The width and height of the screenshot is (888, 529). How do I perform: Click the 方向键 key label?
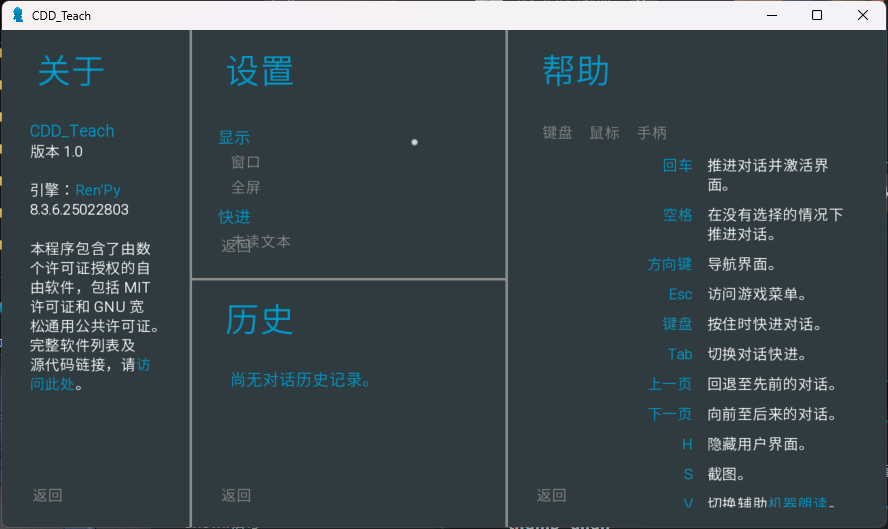pyautogui.click(x=671, y=264)
